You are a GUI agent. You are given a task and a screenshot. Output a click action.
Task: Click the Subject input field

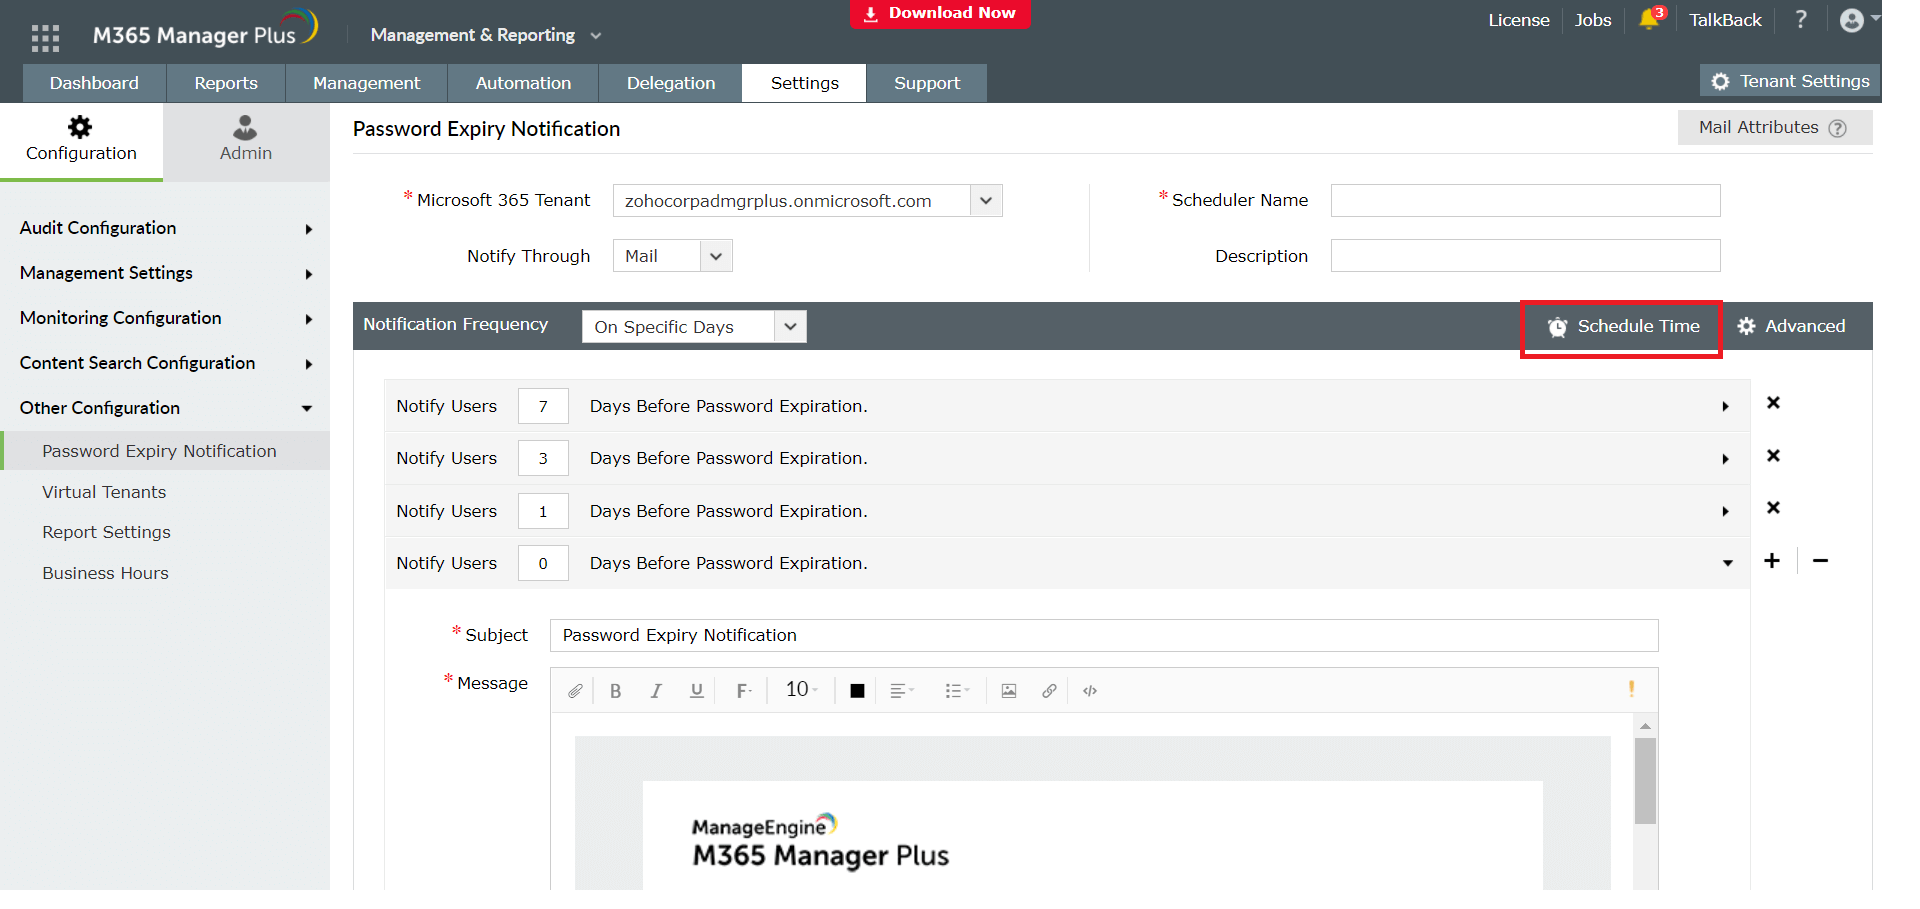coord(1104,636)
